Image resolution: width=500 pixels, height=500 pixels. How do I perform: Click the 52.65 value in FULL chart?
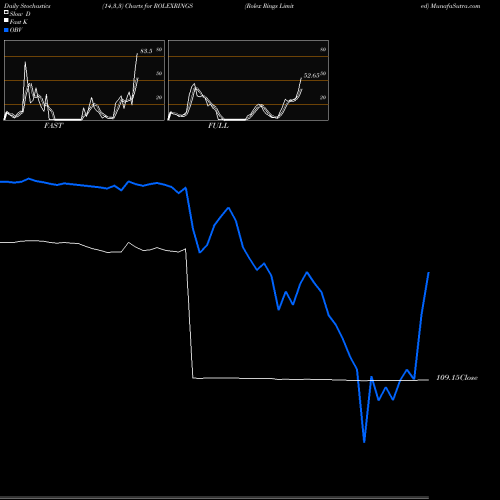point(311,76)
